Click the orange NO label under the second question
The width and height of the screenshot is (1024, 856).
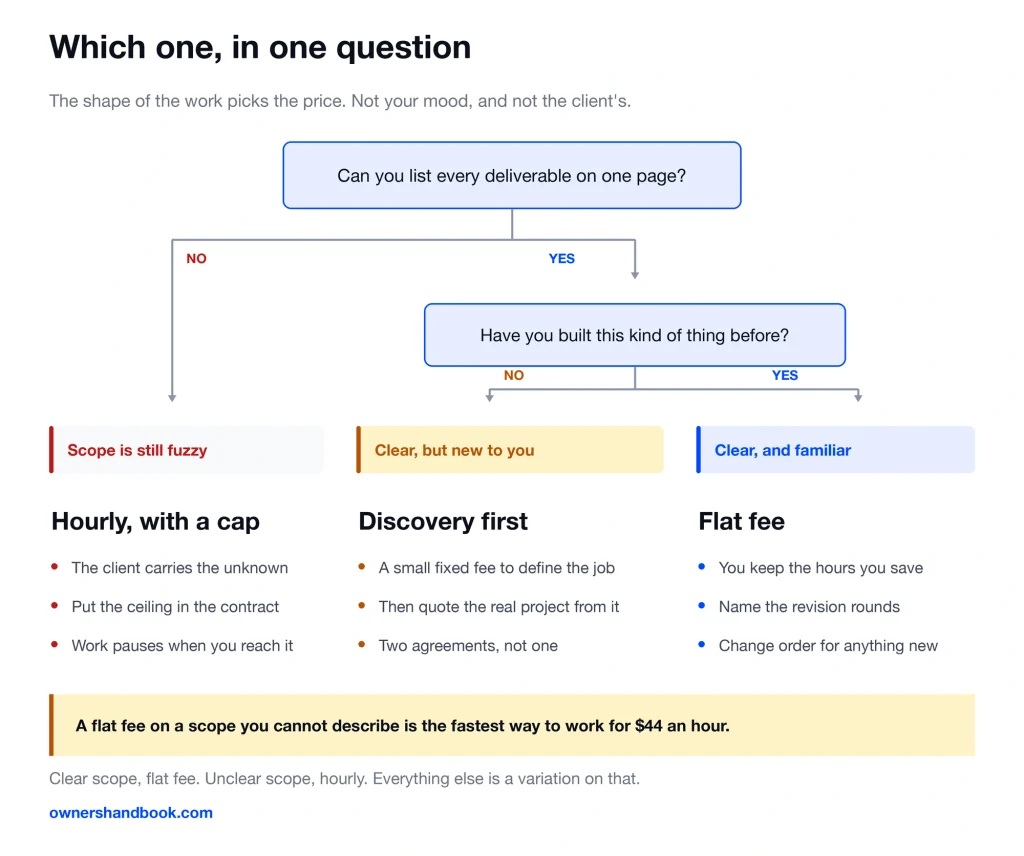pyautogui.click(x=513, y=375)
